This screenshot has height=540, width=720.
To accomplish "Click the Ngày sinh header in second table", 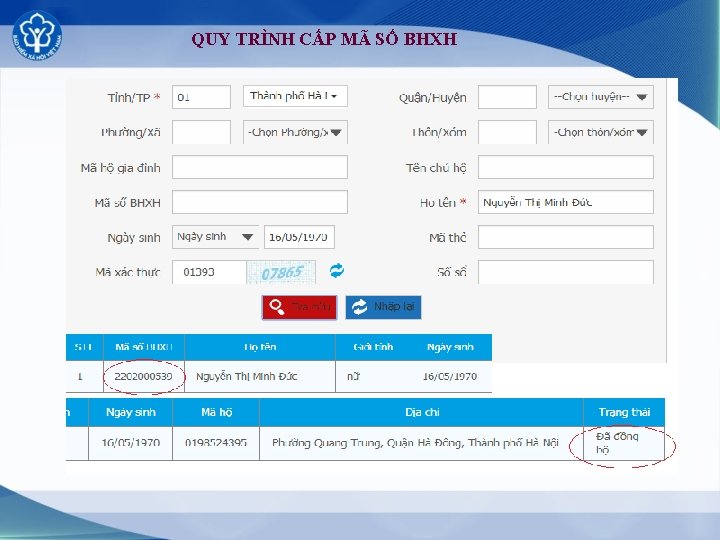I will (131, 412).
